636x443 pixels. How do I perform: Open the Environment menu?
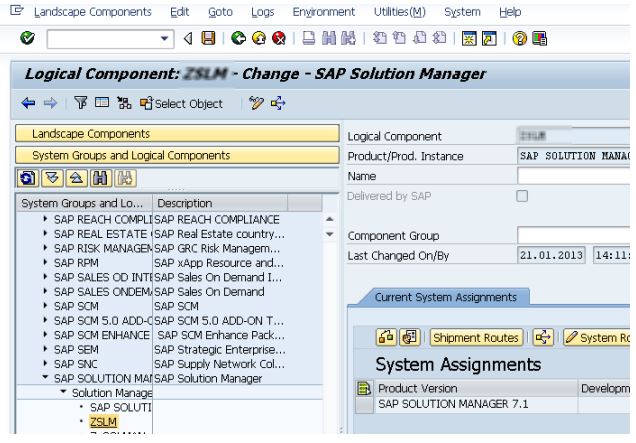coord(324,12)
